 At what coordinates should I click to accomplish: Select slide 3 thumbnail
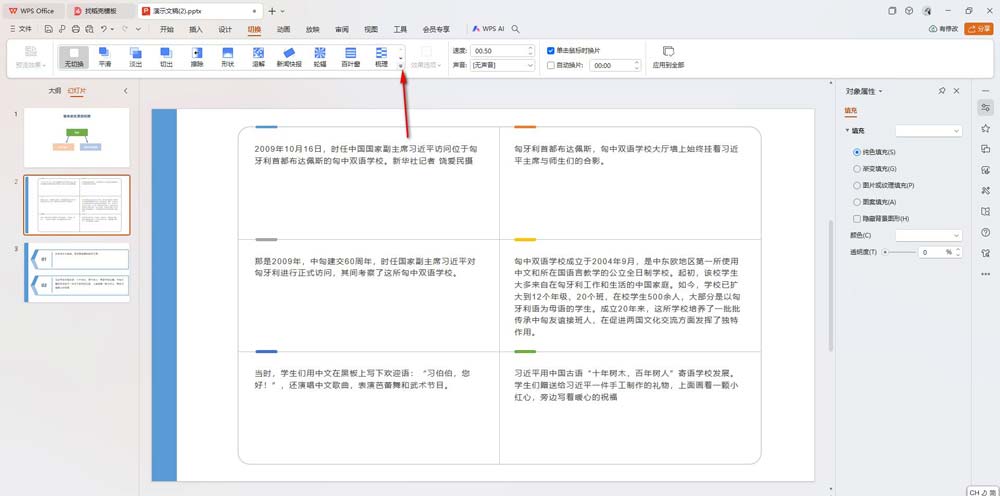(x=77, y=272)
